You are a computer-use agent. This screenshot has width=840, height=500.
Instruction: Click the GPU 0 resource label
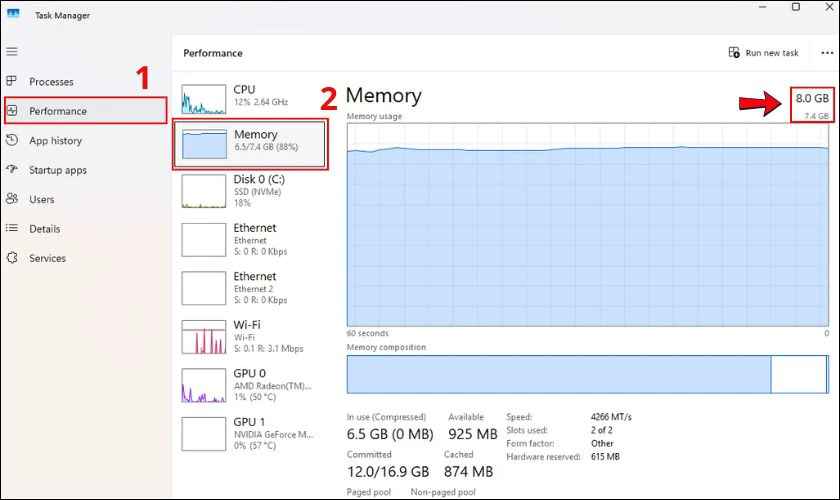pyautogui.click(x=250, y=373)
